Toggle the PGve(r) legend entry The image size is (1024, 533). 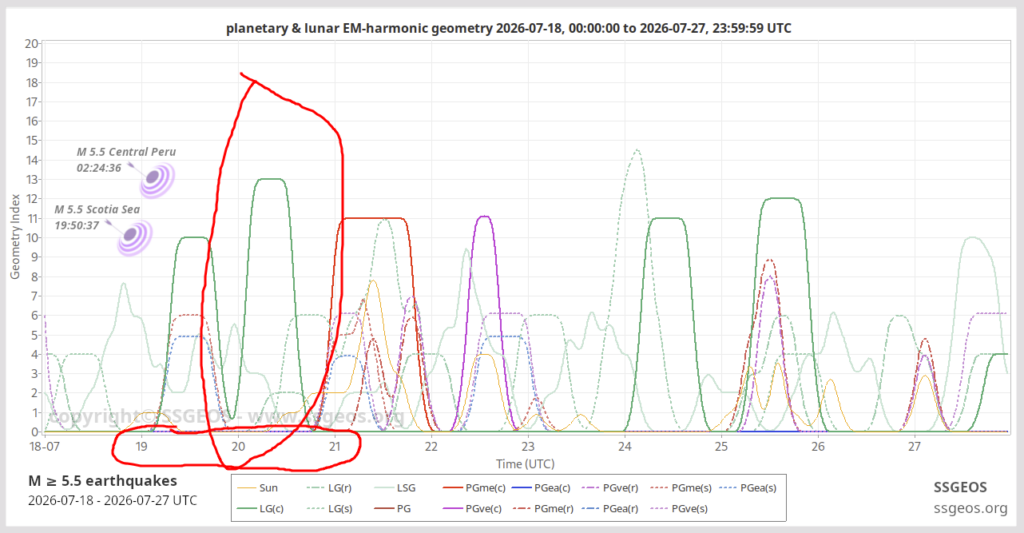609,488
